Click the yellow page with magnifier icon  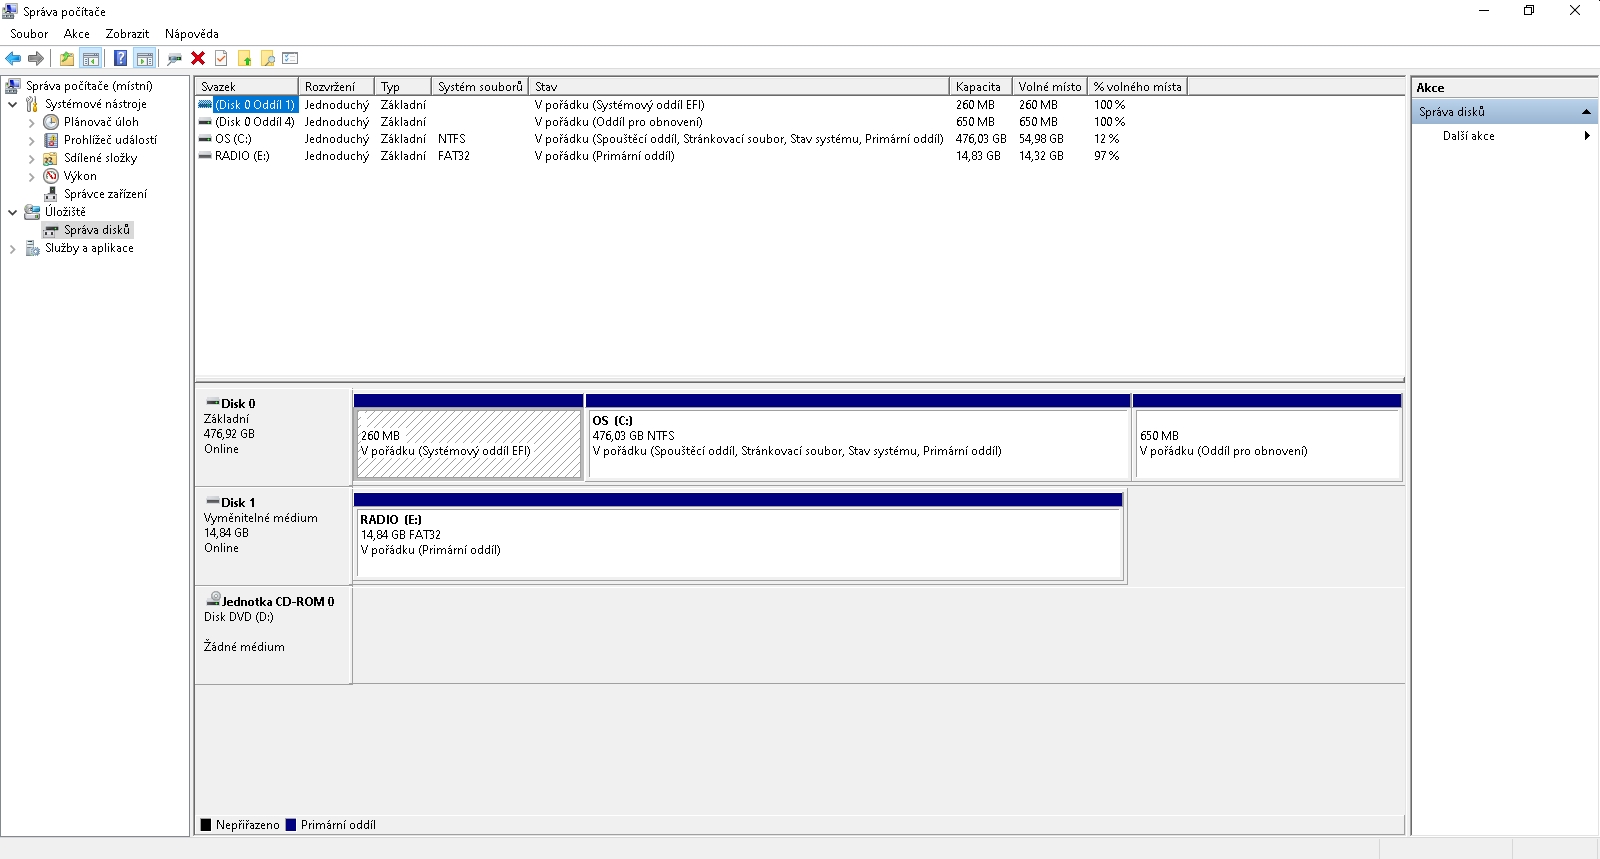click(267, 58)
